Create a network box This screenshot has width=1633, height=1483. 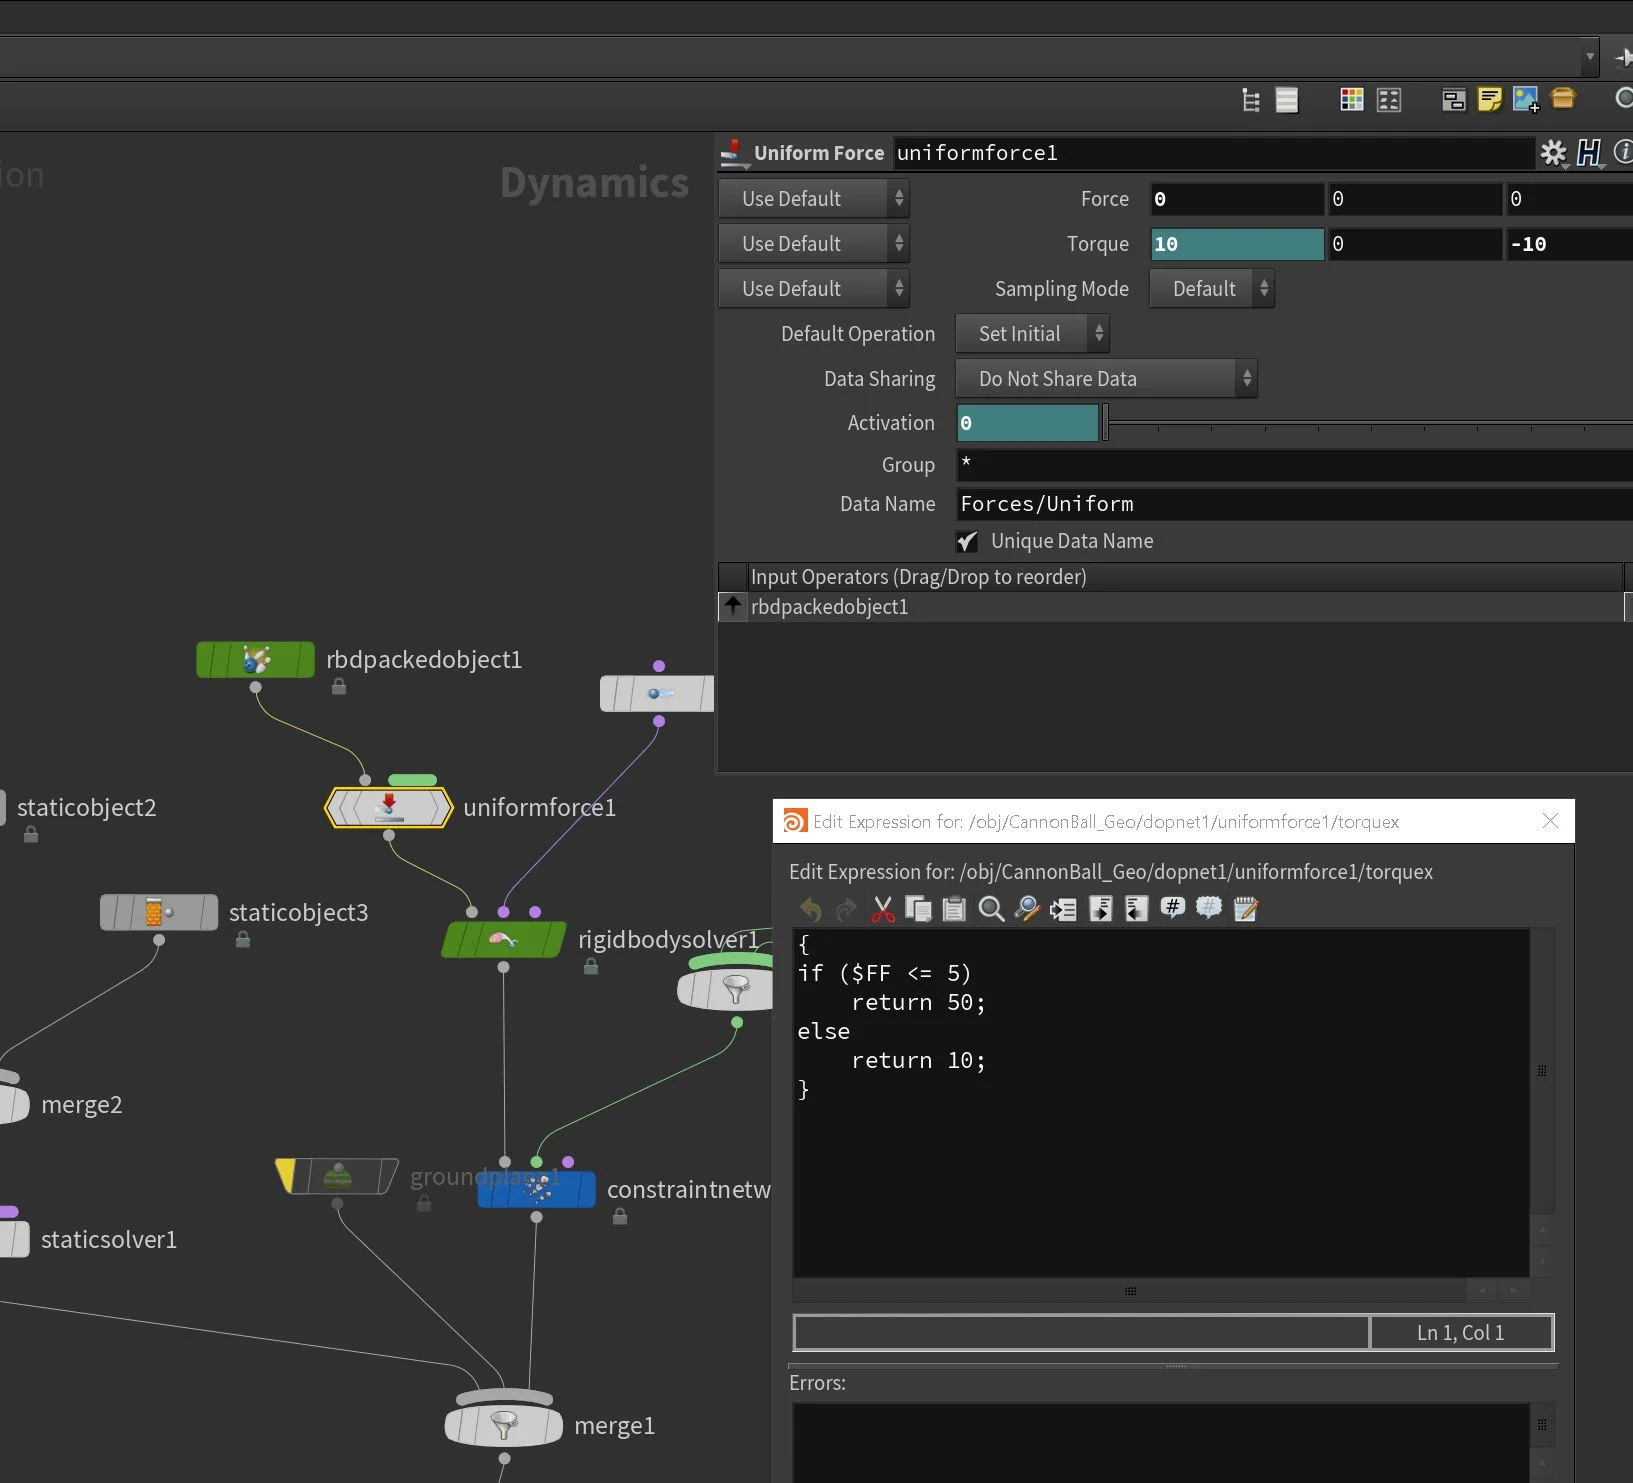1453,100
